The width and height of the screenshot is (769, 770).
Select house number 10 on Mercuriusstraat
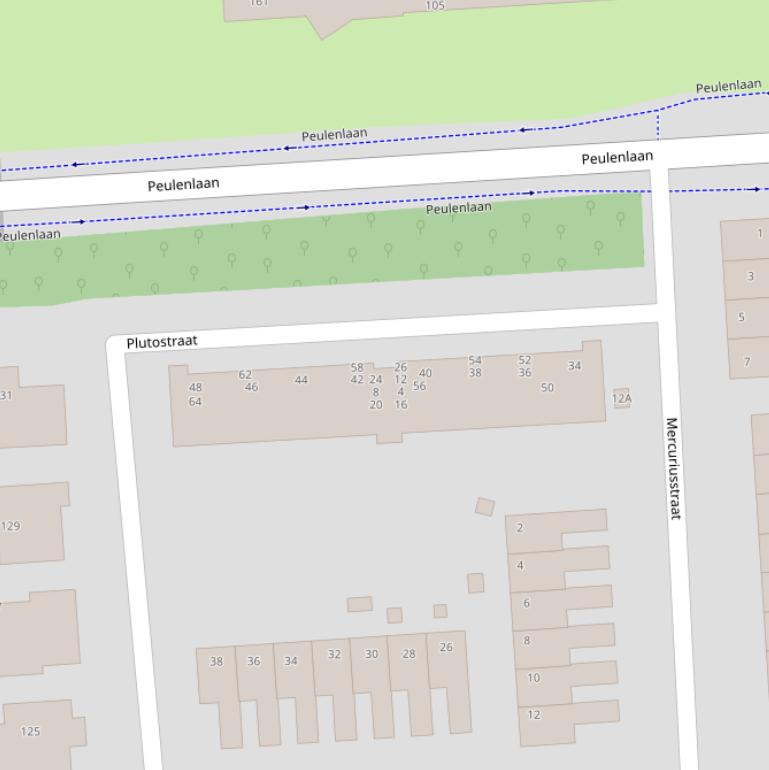tap(533, 678)
